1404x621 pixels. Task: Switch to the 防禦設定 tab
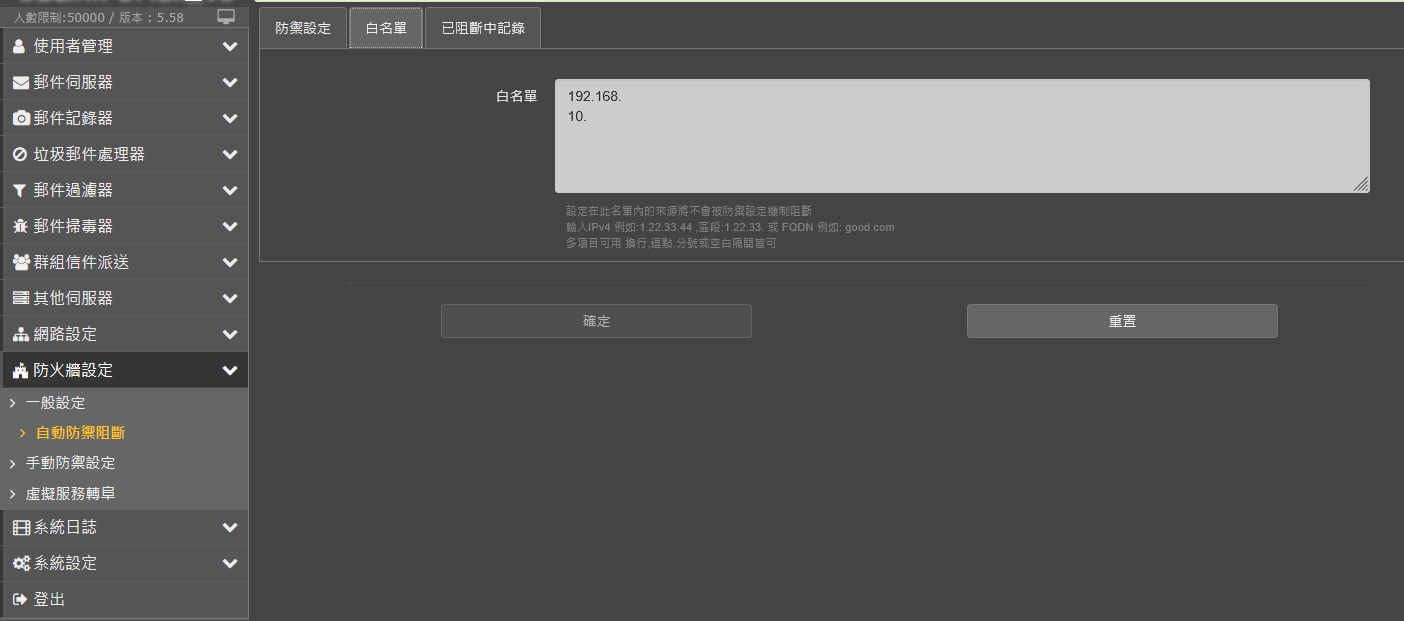point(303,28)
